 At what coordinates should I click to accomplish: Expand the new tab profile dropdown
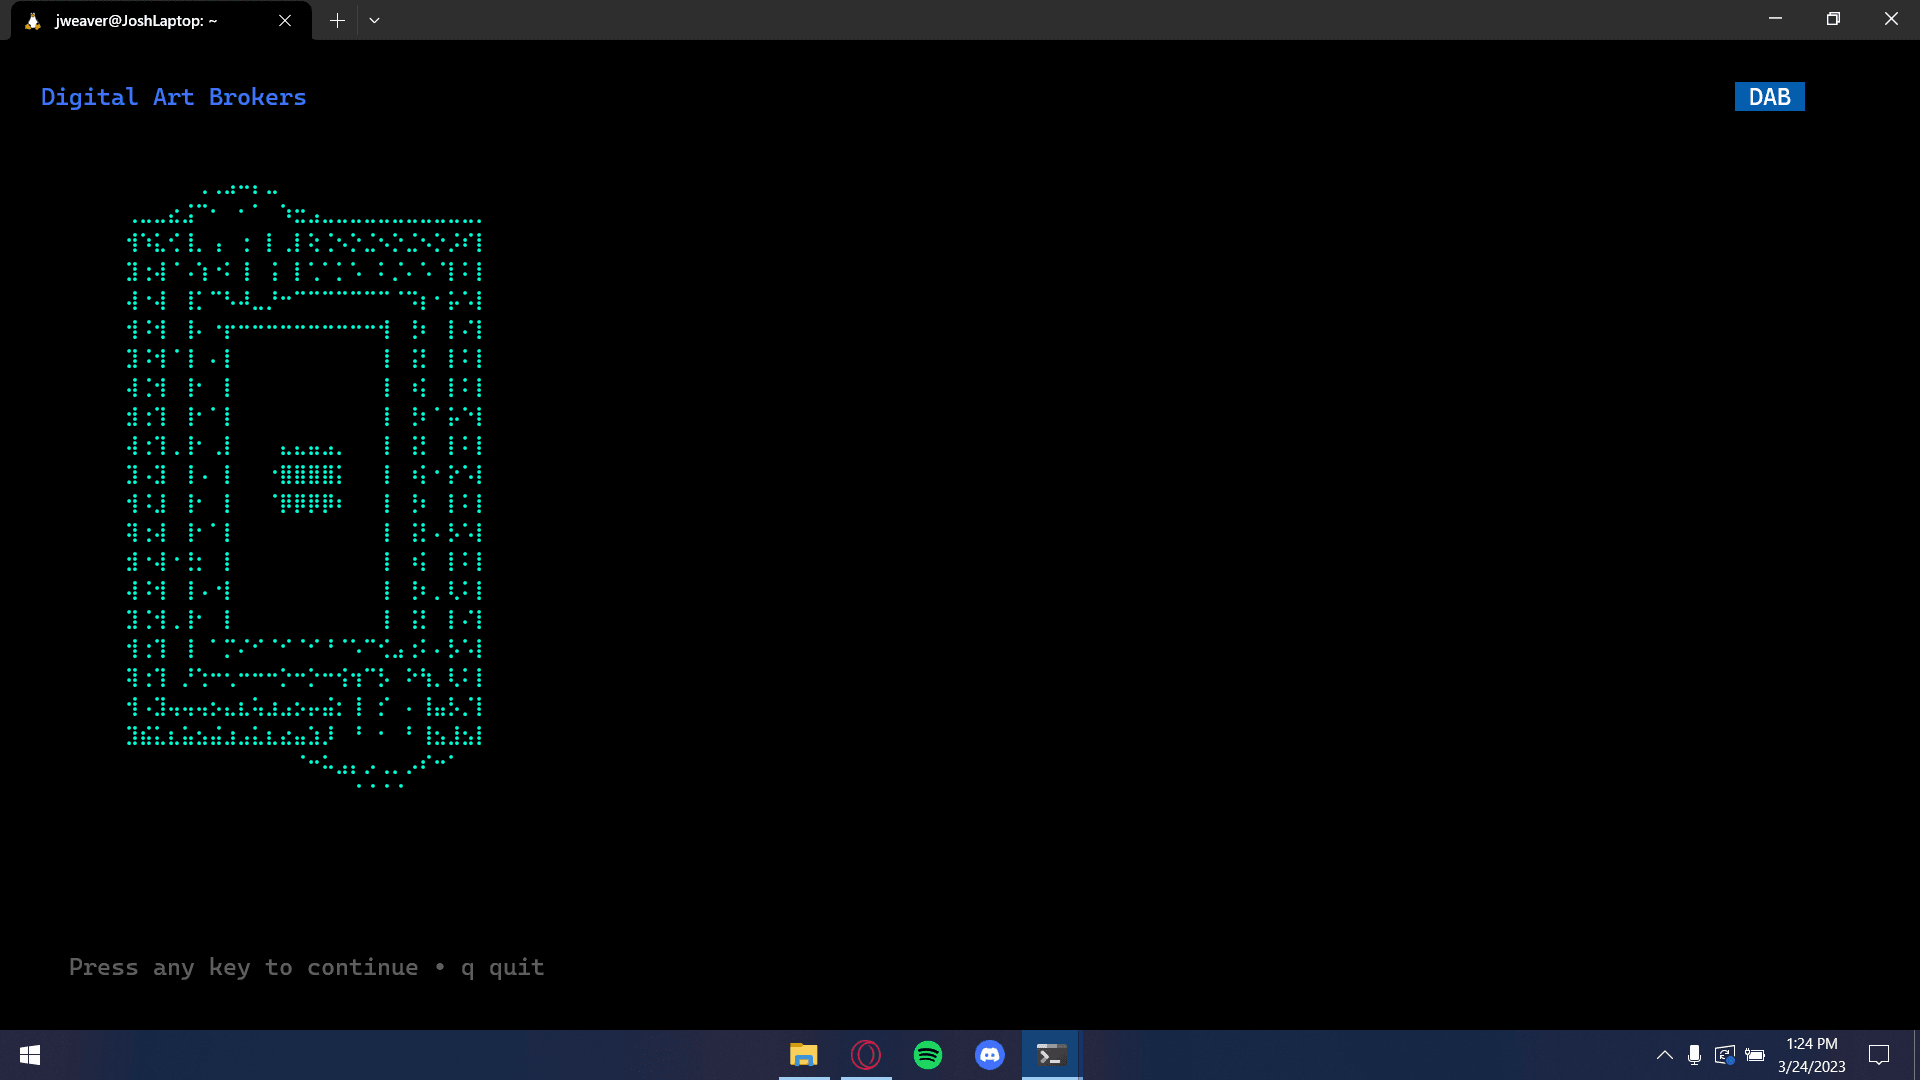point(374,20)
